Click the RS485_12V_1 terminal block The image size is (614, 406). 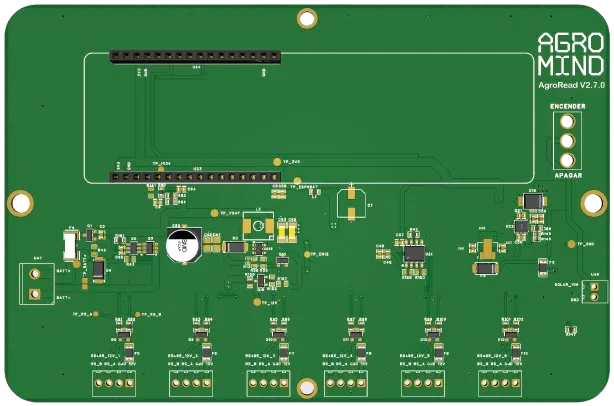pos(114,383)
